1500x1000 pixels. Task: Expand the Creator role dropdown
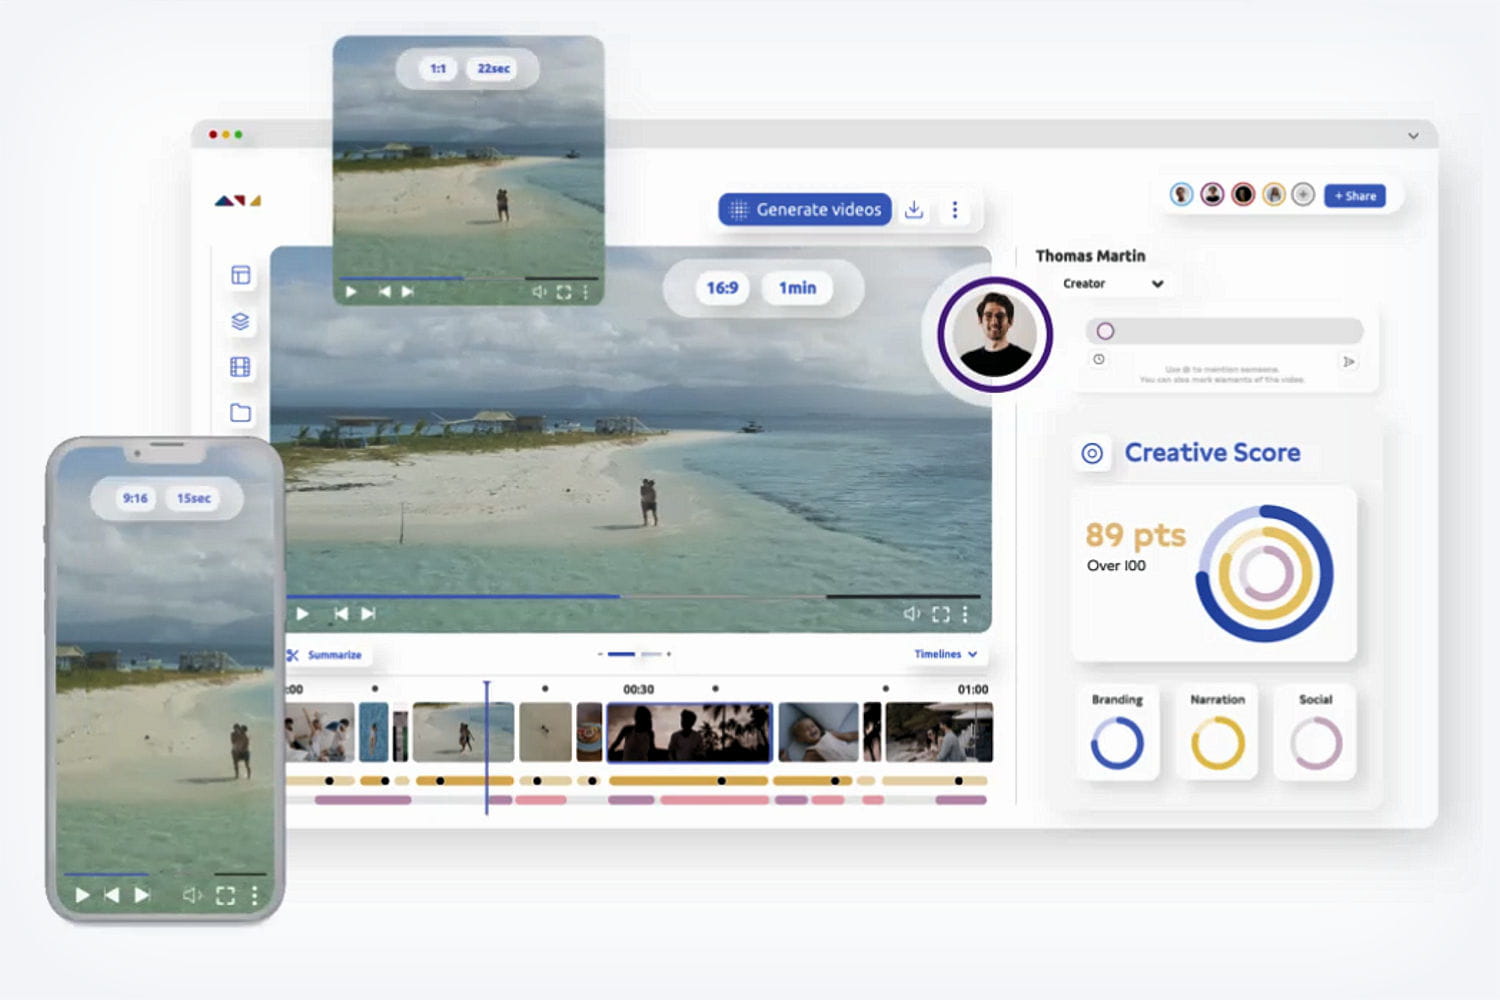pyautogui.click(x=1157, y=284)
